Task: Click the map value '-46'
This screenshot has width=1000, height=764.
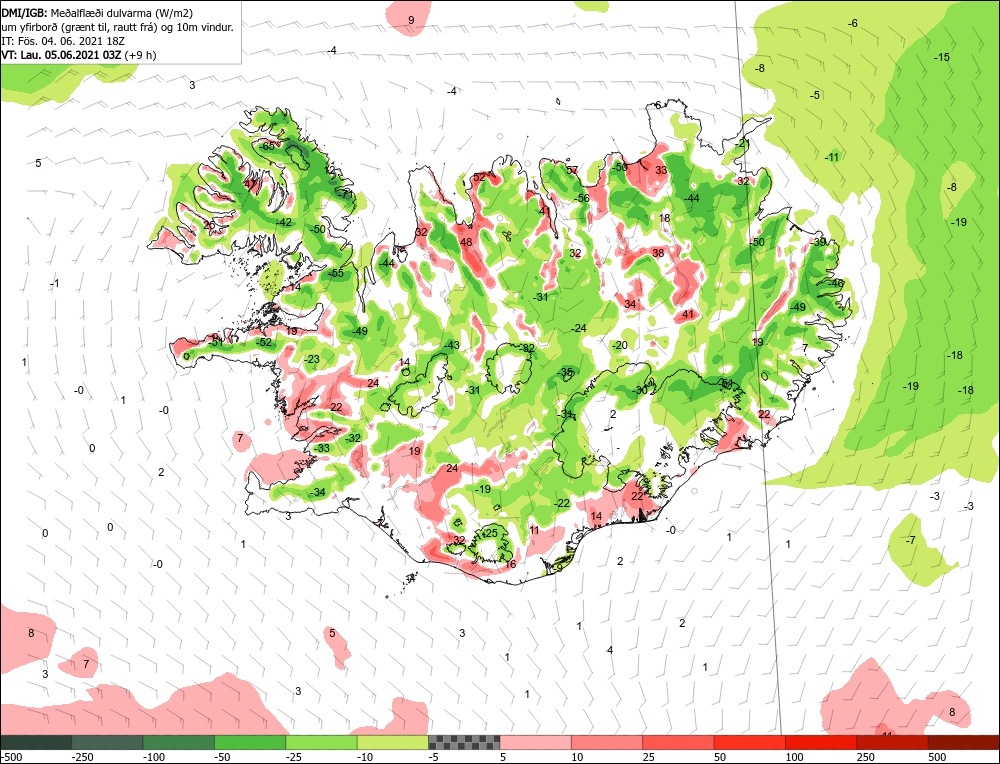Action: point(835,283)
